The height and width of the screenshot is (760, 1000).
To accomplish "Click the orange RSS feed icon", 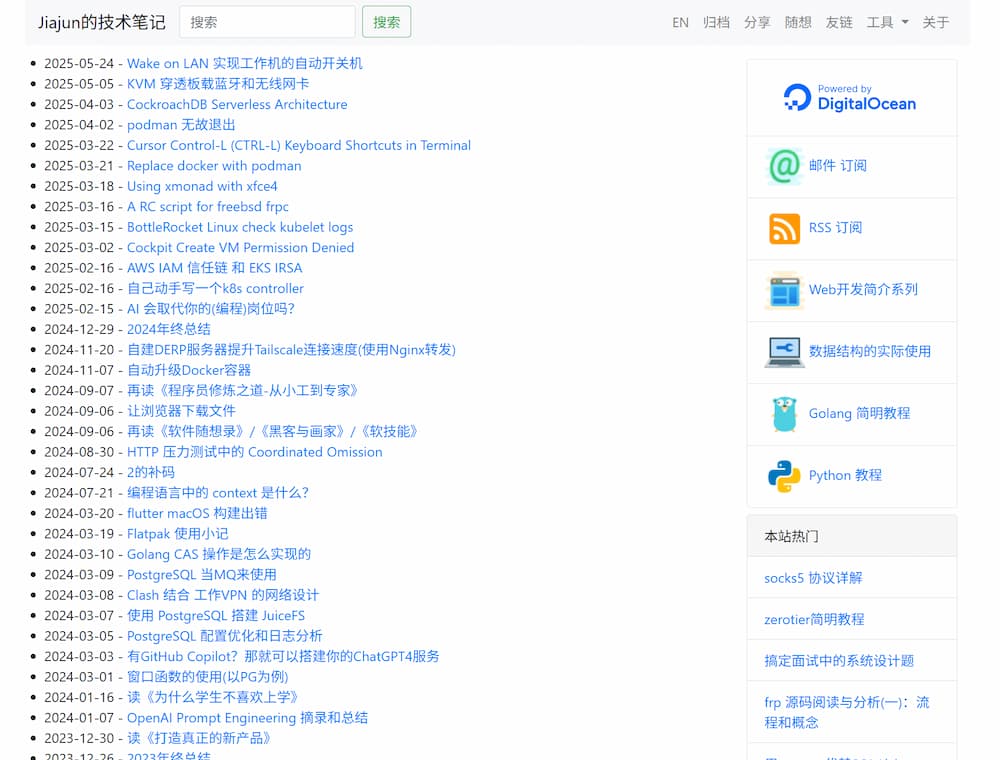I will point(786,227).
